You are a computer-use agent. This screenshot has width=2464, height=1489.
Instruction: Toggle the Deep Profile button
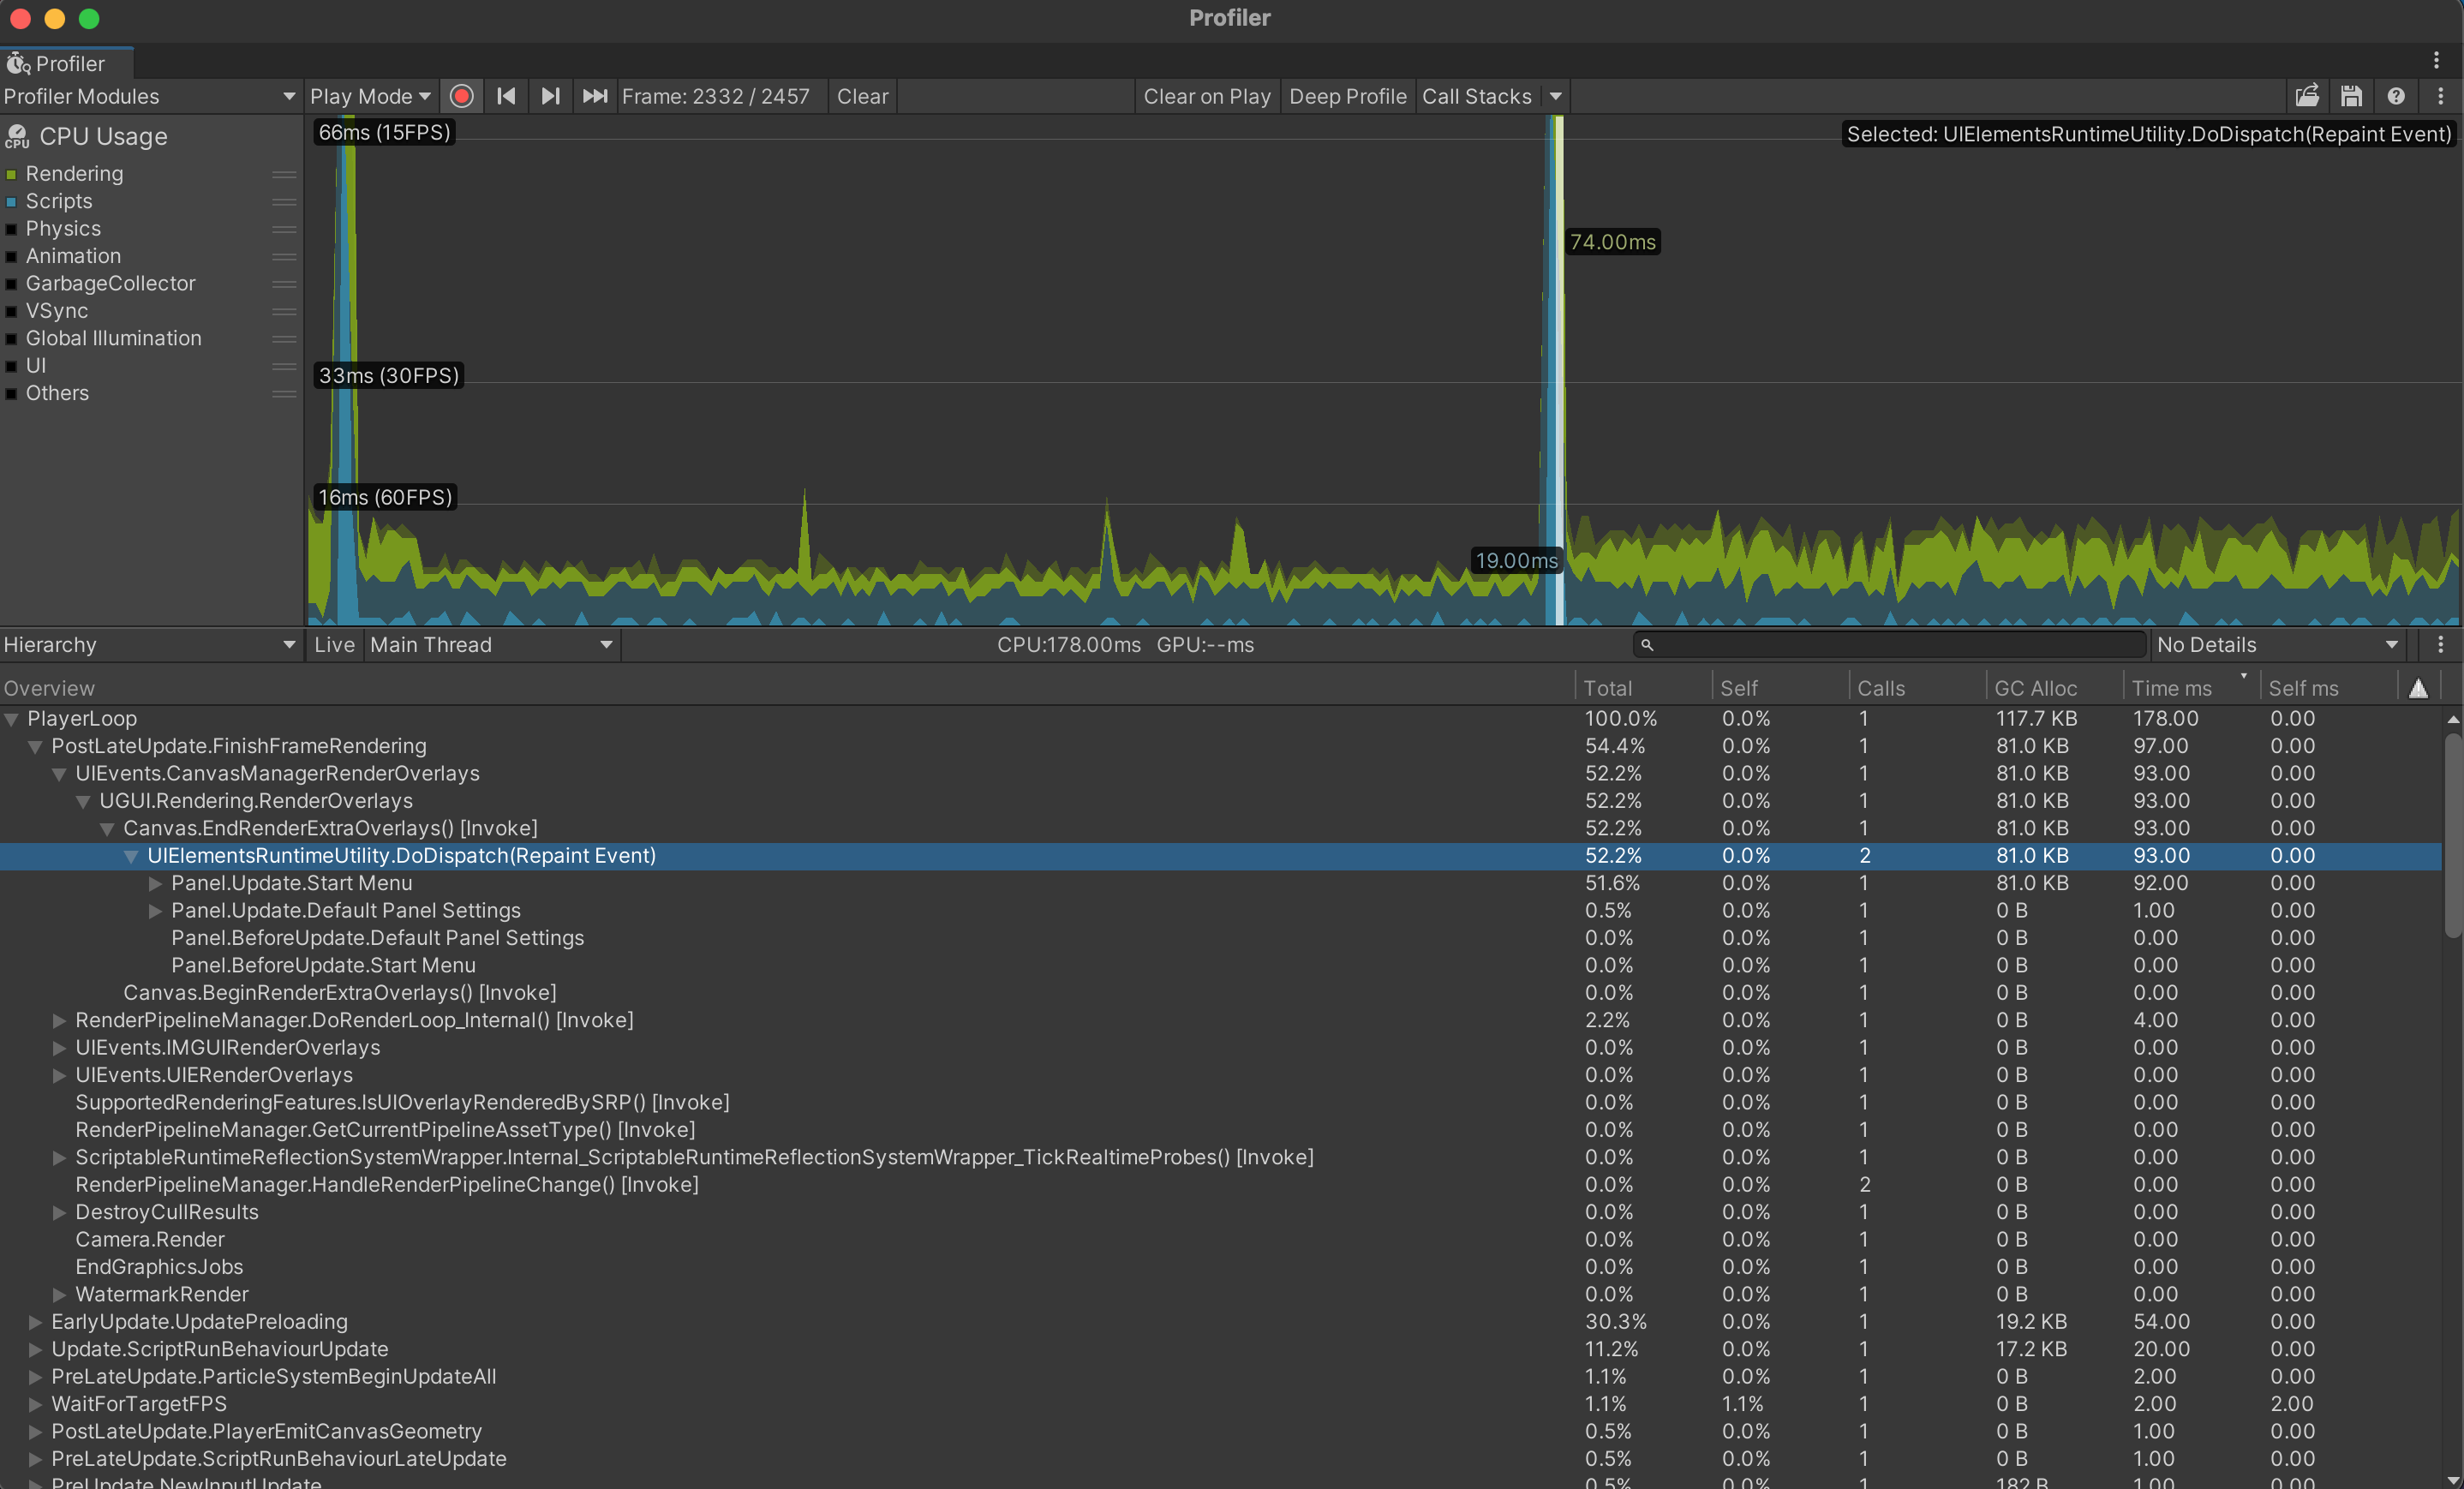coord(1347,96)
